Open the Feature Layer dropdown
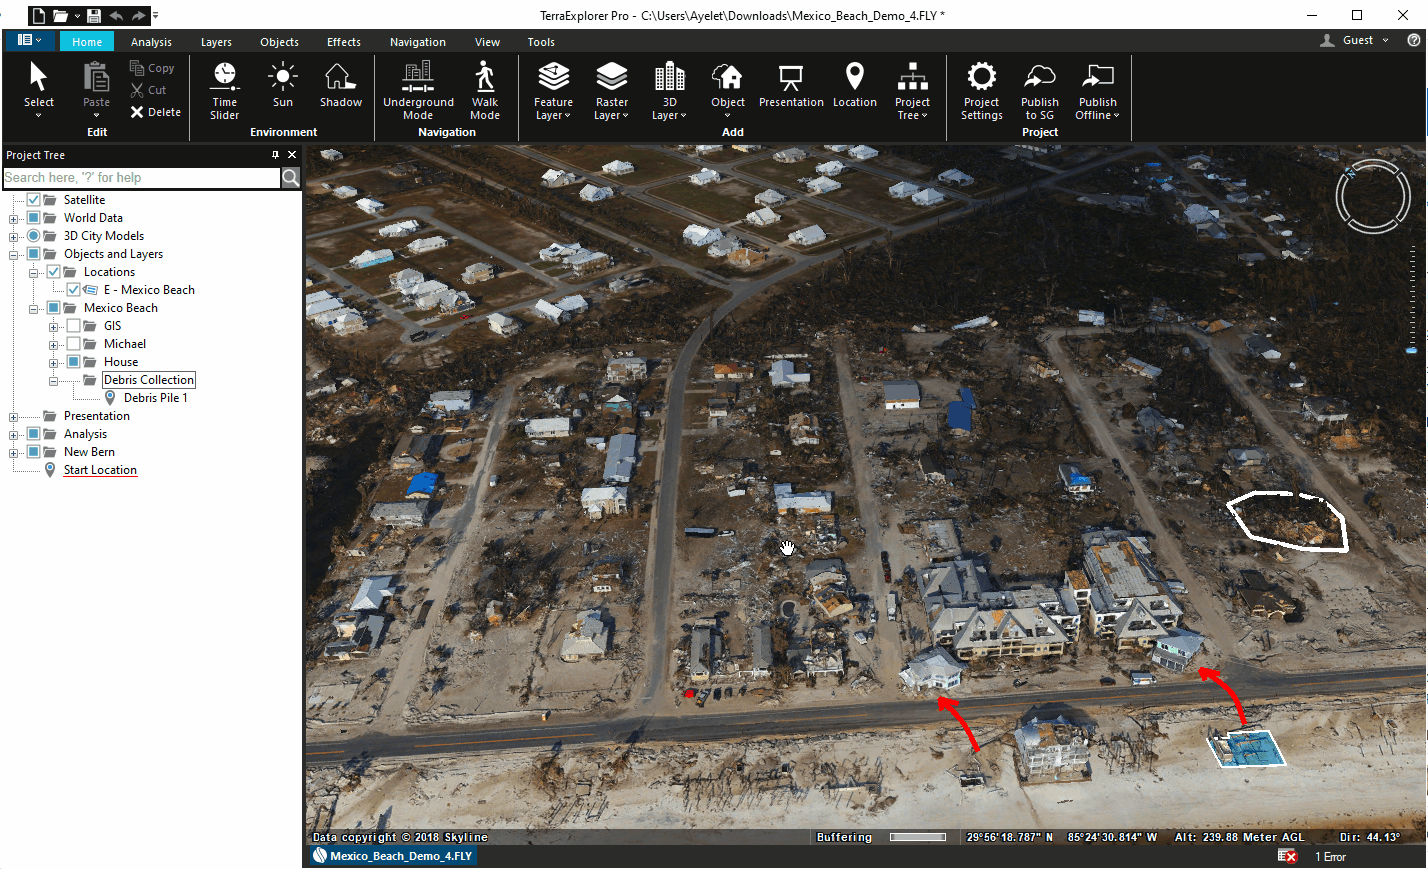The height and width of the screenshot is (870, 1428). click(553, 90)
